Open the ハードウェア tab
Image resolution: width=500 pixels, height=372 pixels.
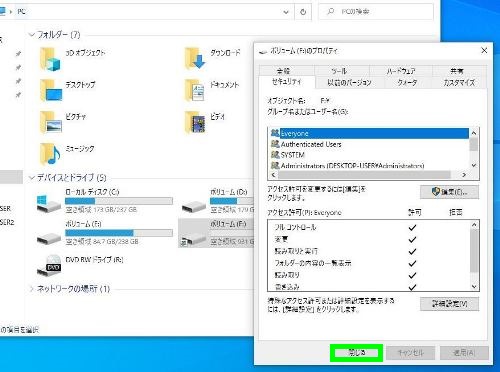coord(401,71)
